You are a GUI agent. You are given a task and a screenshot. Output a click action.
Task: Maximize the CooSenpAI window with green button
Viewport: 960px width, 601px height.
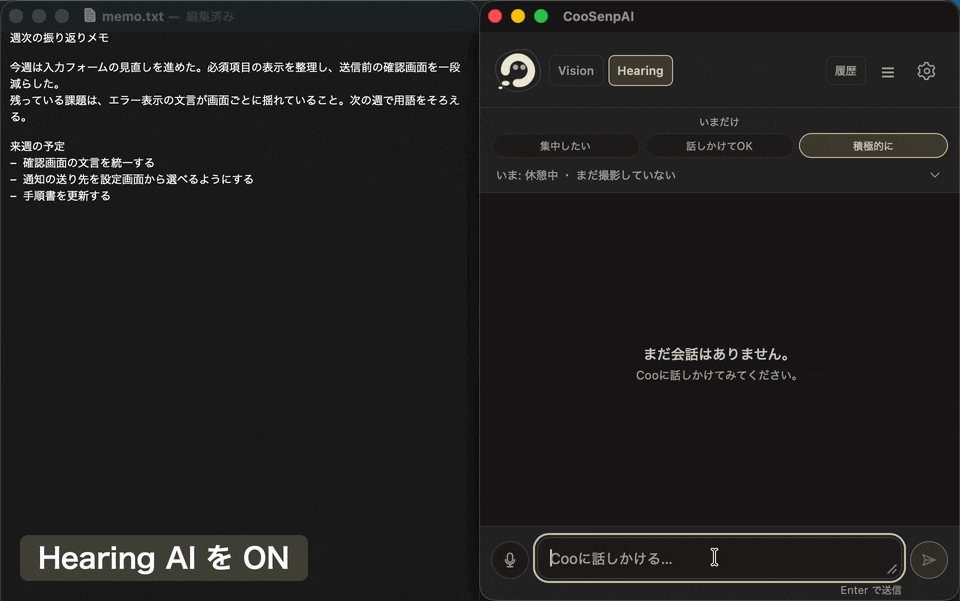541,16
